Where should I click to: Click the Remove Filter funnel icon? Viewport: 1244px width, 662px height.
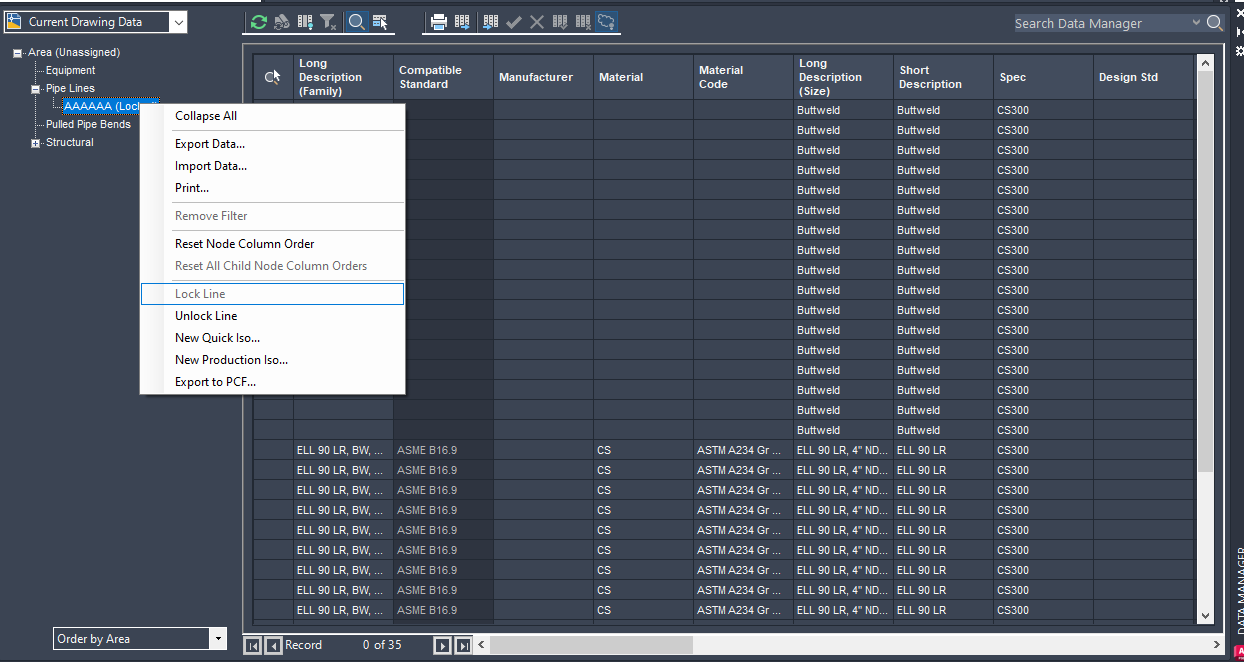pos(326,21)
